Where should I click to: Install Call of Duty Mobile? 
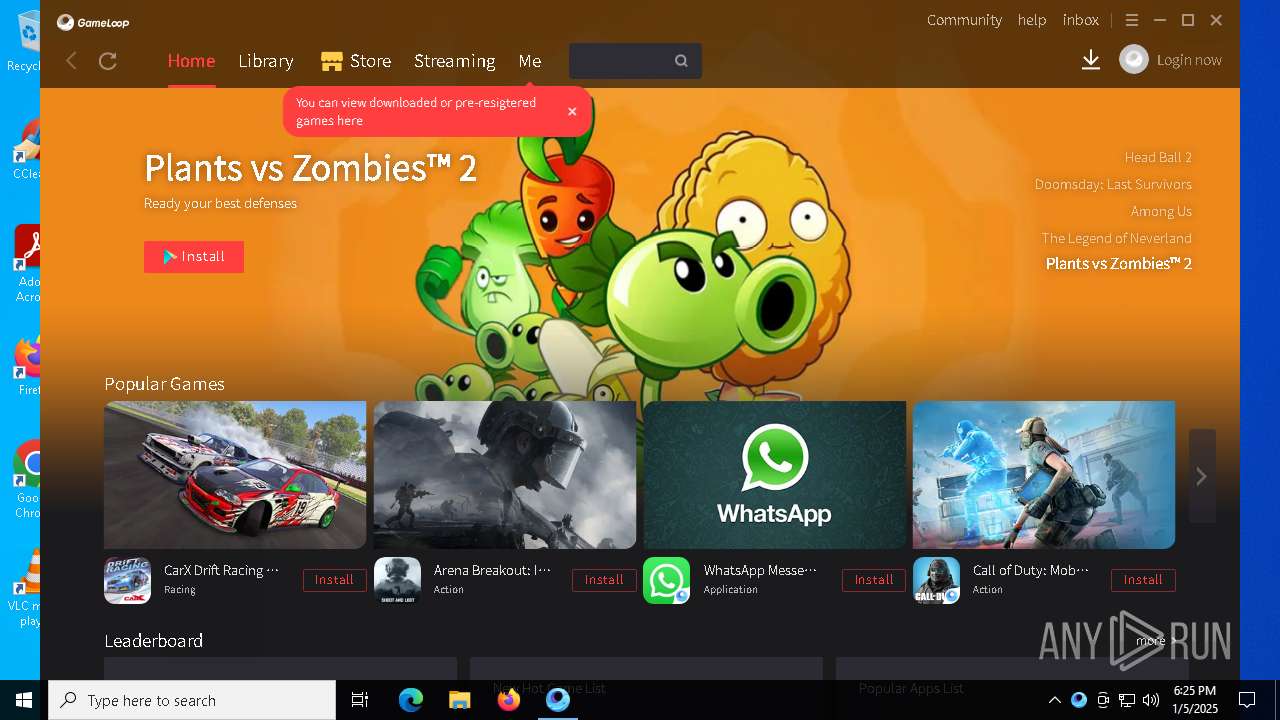pos(1143,580)
